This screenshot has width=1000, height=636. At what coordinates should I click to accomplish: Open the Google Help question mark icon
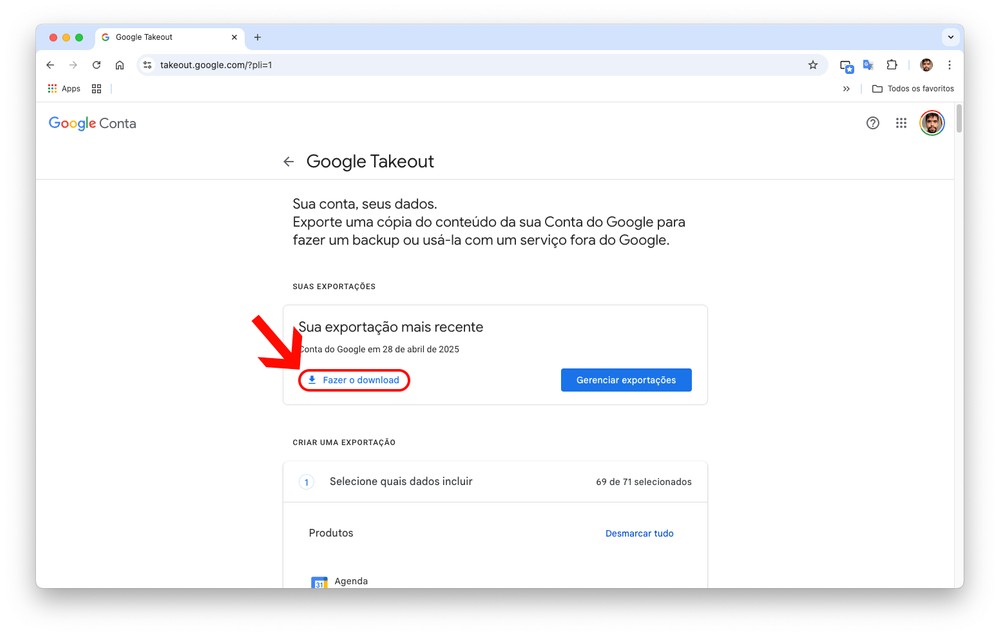[x=872, y=123]
